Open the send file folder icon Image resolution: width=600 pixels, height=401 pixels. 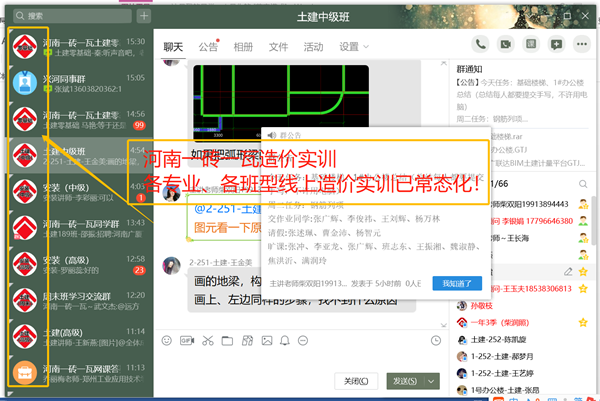(227, 341)
